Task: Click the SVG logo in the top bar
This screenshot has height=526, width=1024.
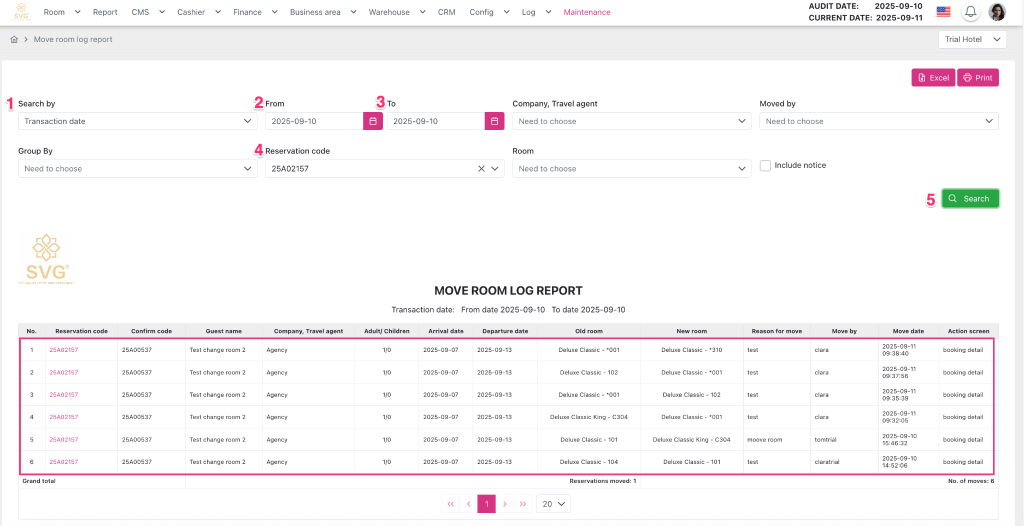Action: pyautogui.click(x=21, y=13)
